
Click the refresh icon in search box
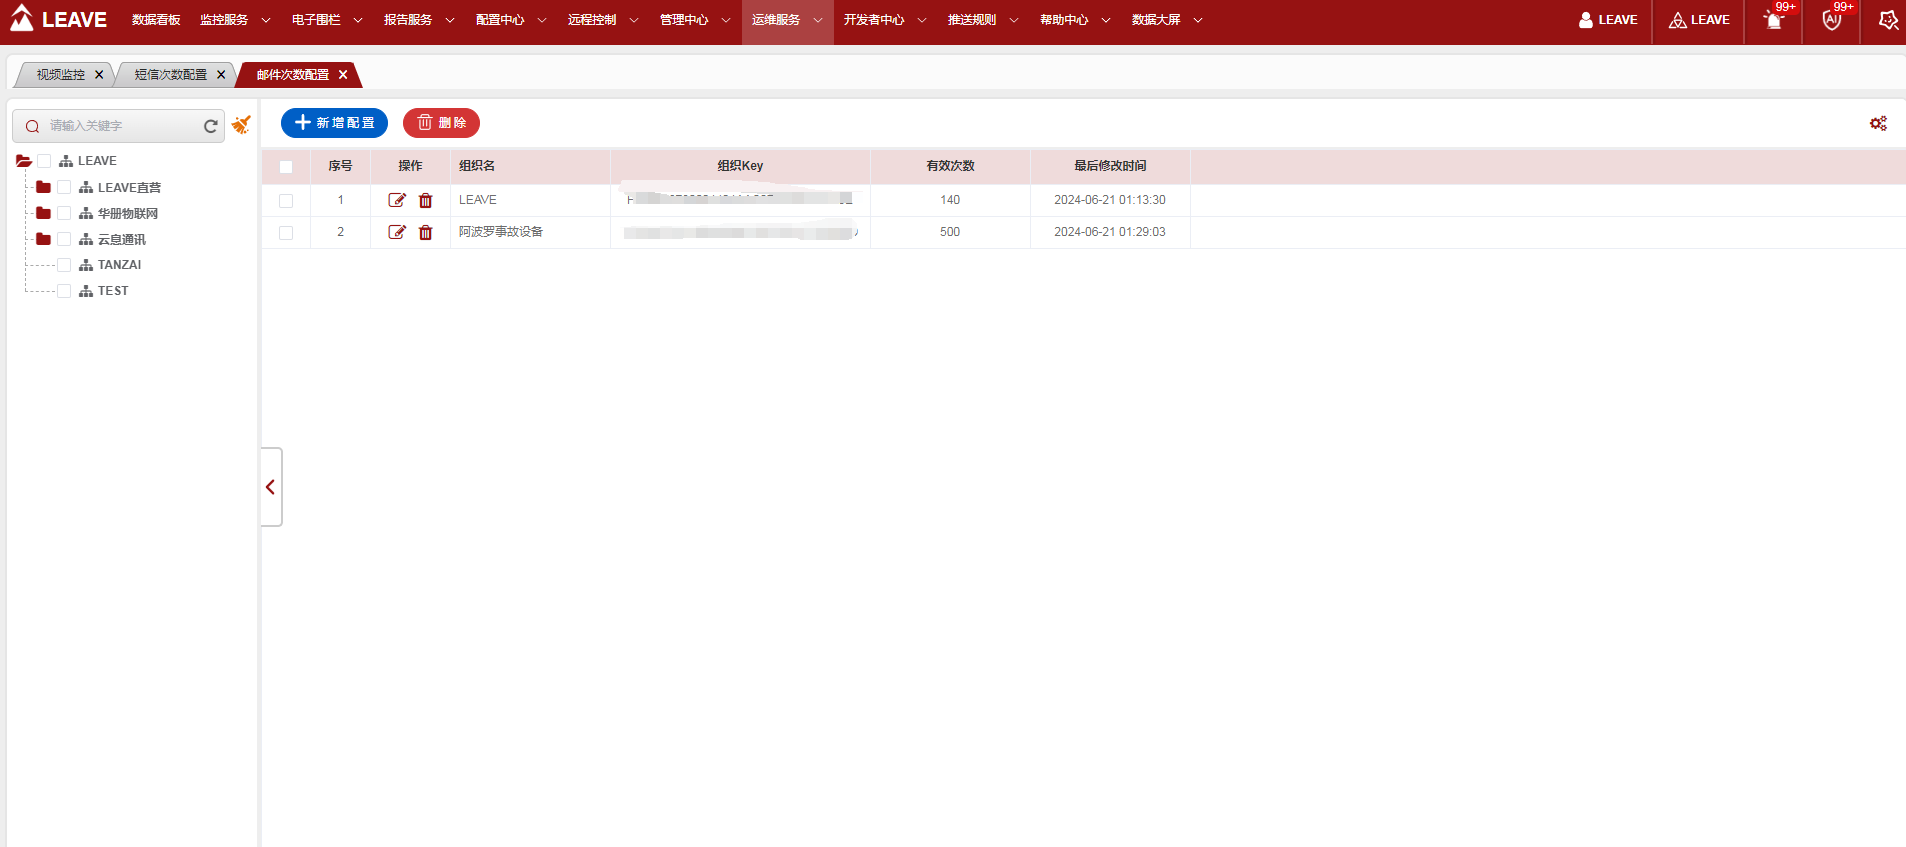coord(210,126)
